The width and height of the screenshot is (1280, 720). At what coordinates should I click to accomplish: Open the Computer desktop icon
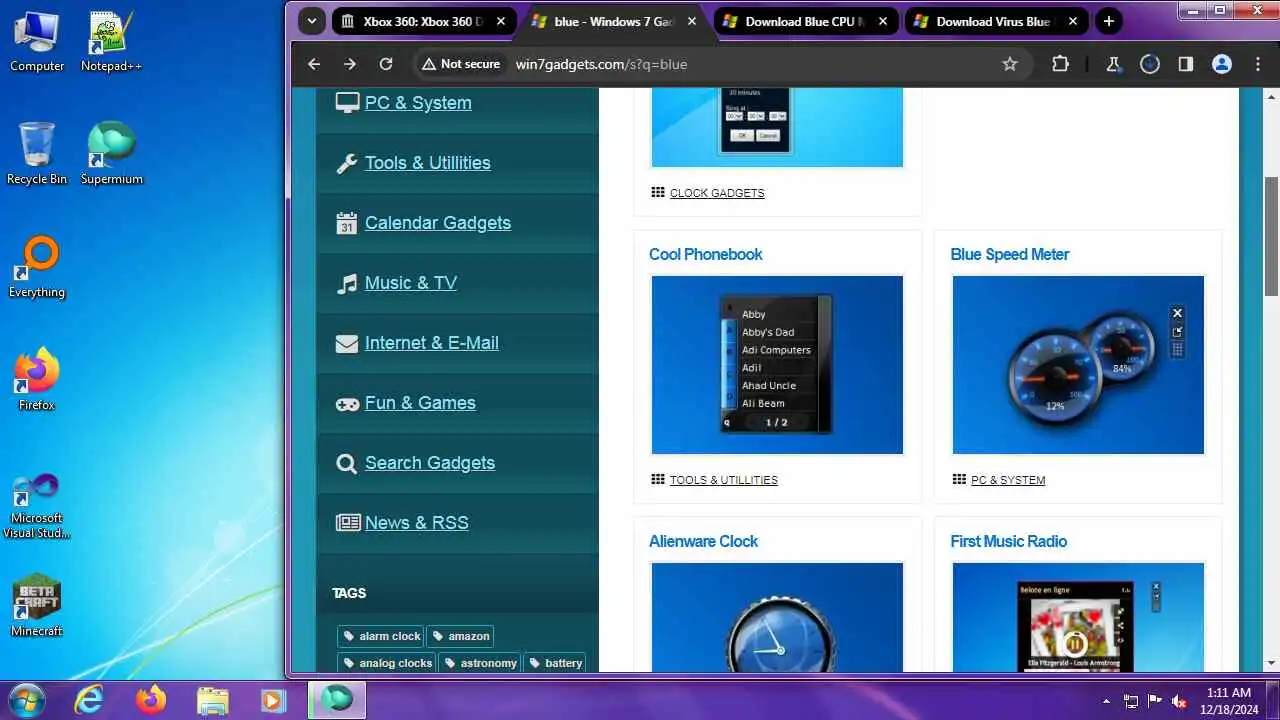pyautogui.click(x=37, y=42)
